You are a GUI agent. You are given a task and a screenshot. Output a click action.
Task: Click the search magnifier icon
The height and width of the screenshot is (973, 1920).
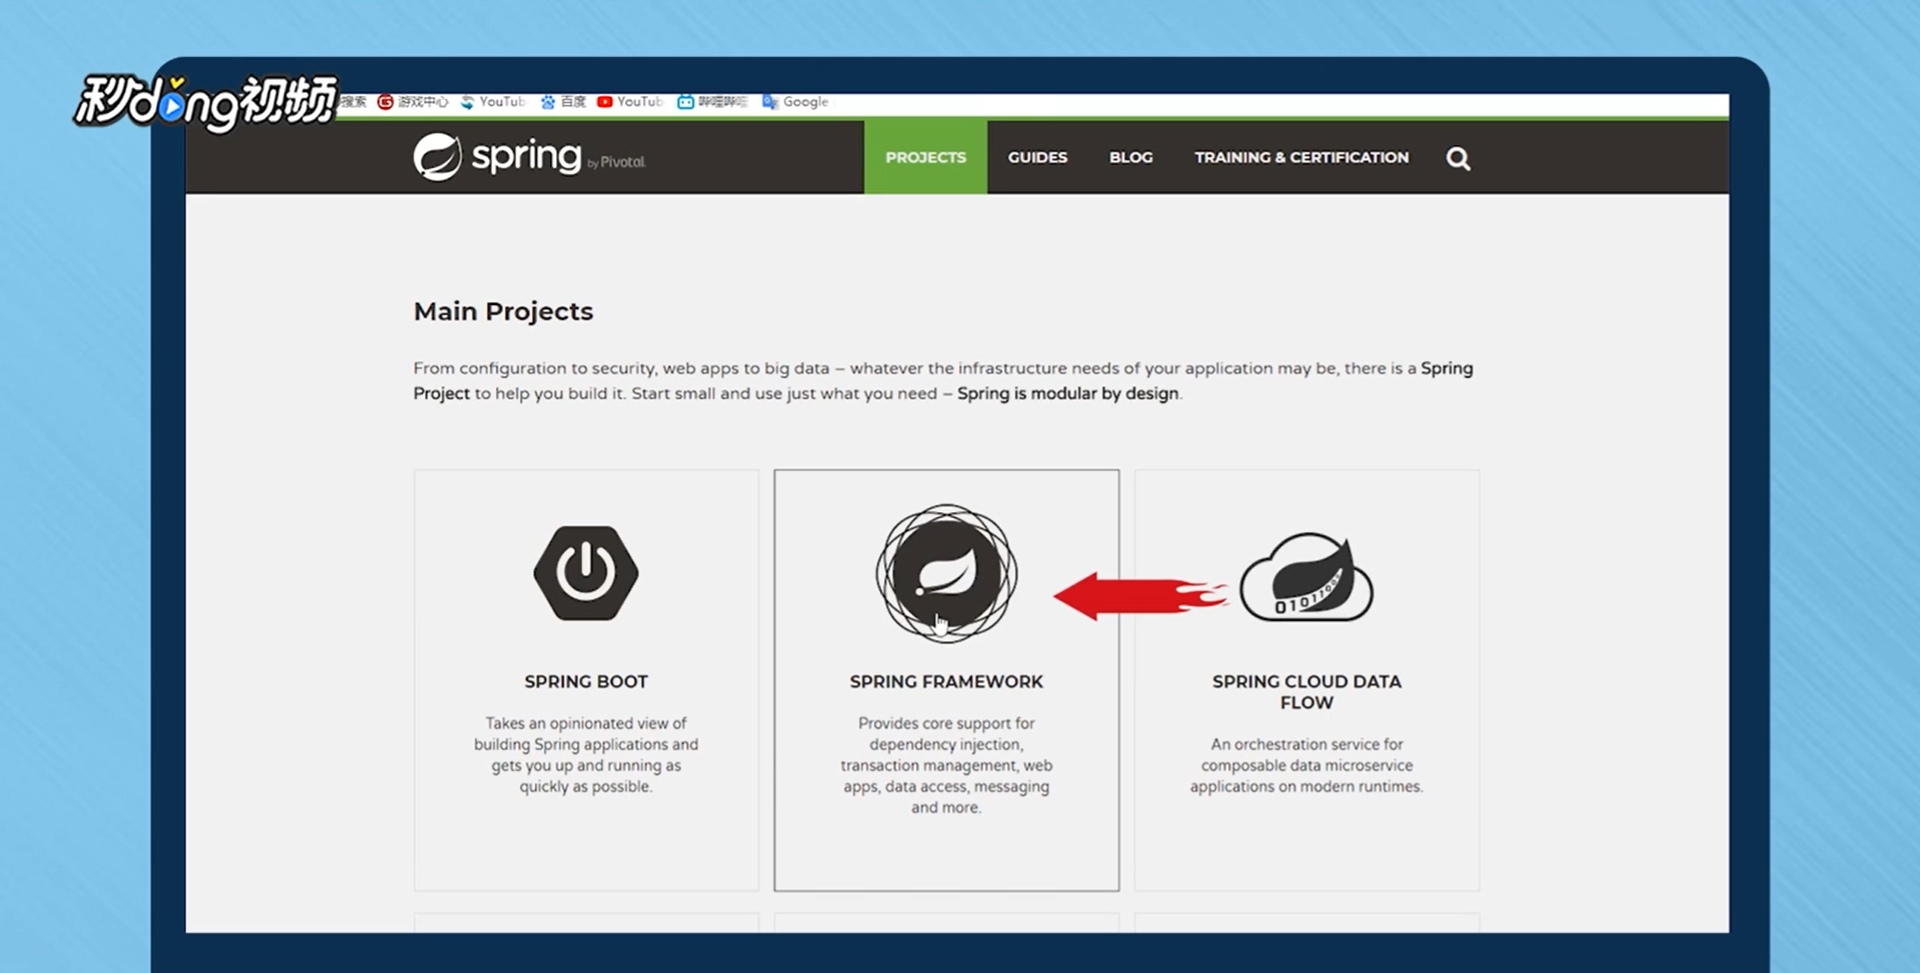[x=1458, y=158]
